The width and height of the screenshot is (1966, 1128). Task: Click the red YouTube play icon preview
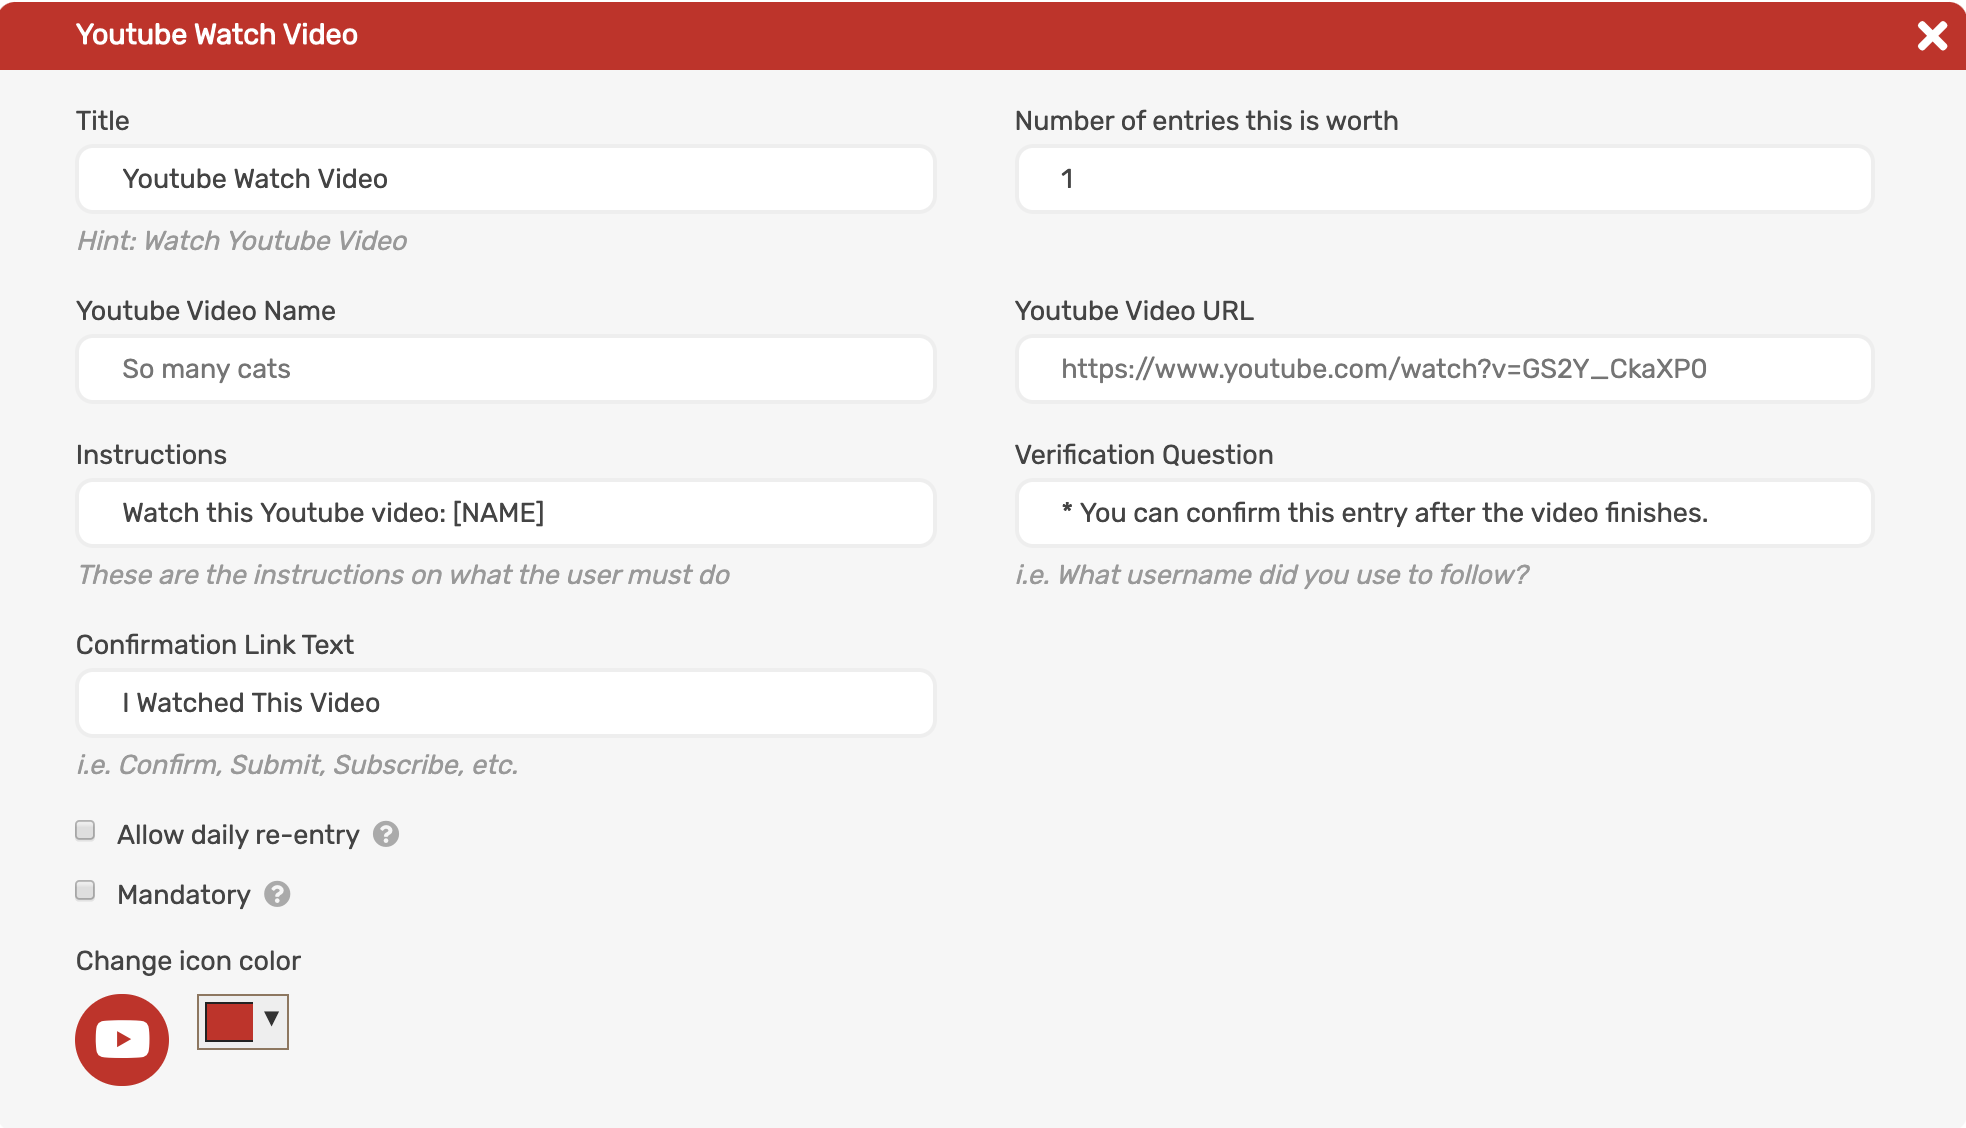(121, 1039)
